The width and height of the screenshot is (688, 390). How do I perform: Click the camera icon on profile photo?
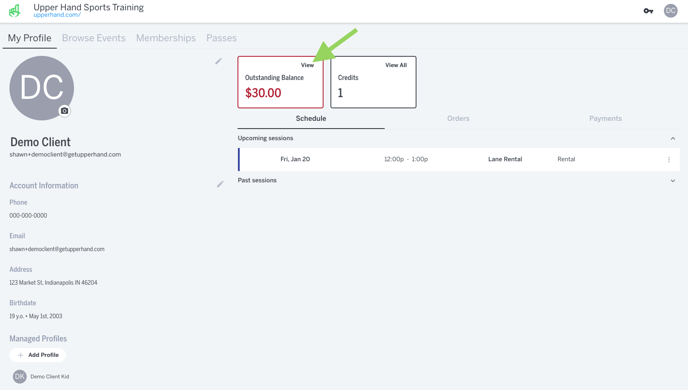click(x=64, y=111)
